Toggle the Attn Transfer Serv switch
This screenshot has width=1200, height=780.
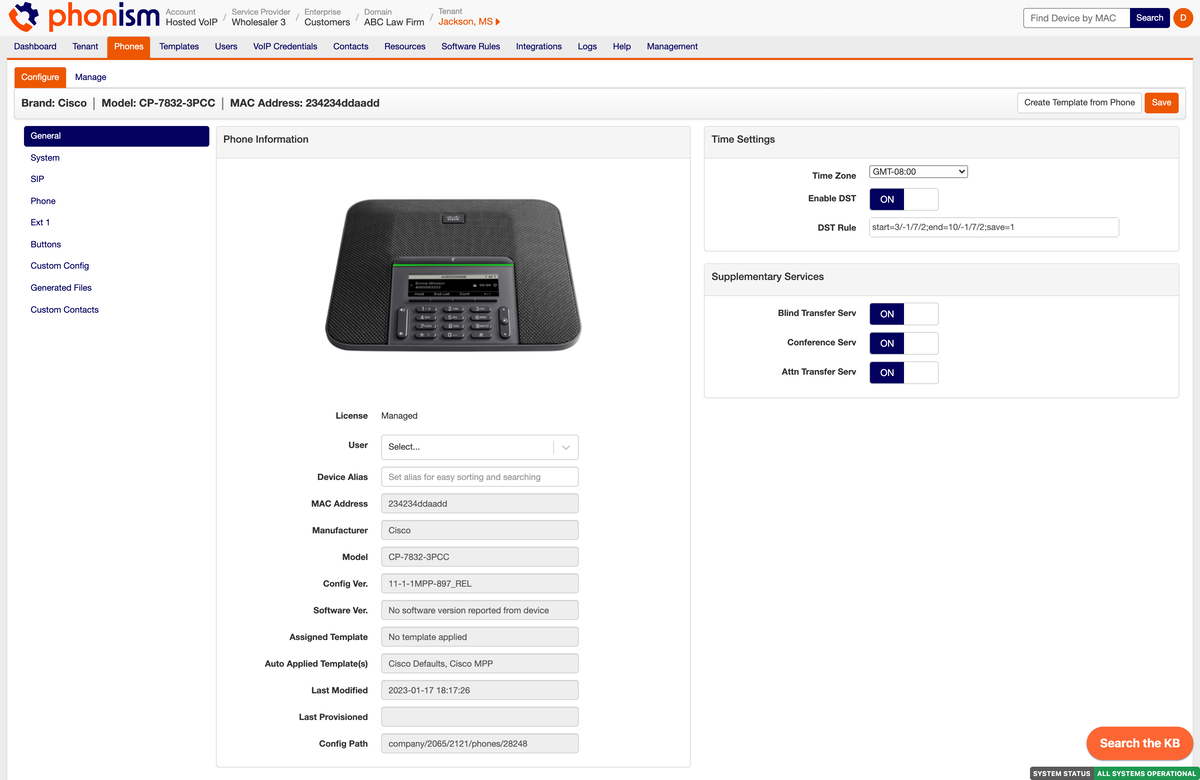coord(904,372)
